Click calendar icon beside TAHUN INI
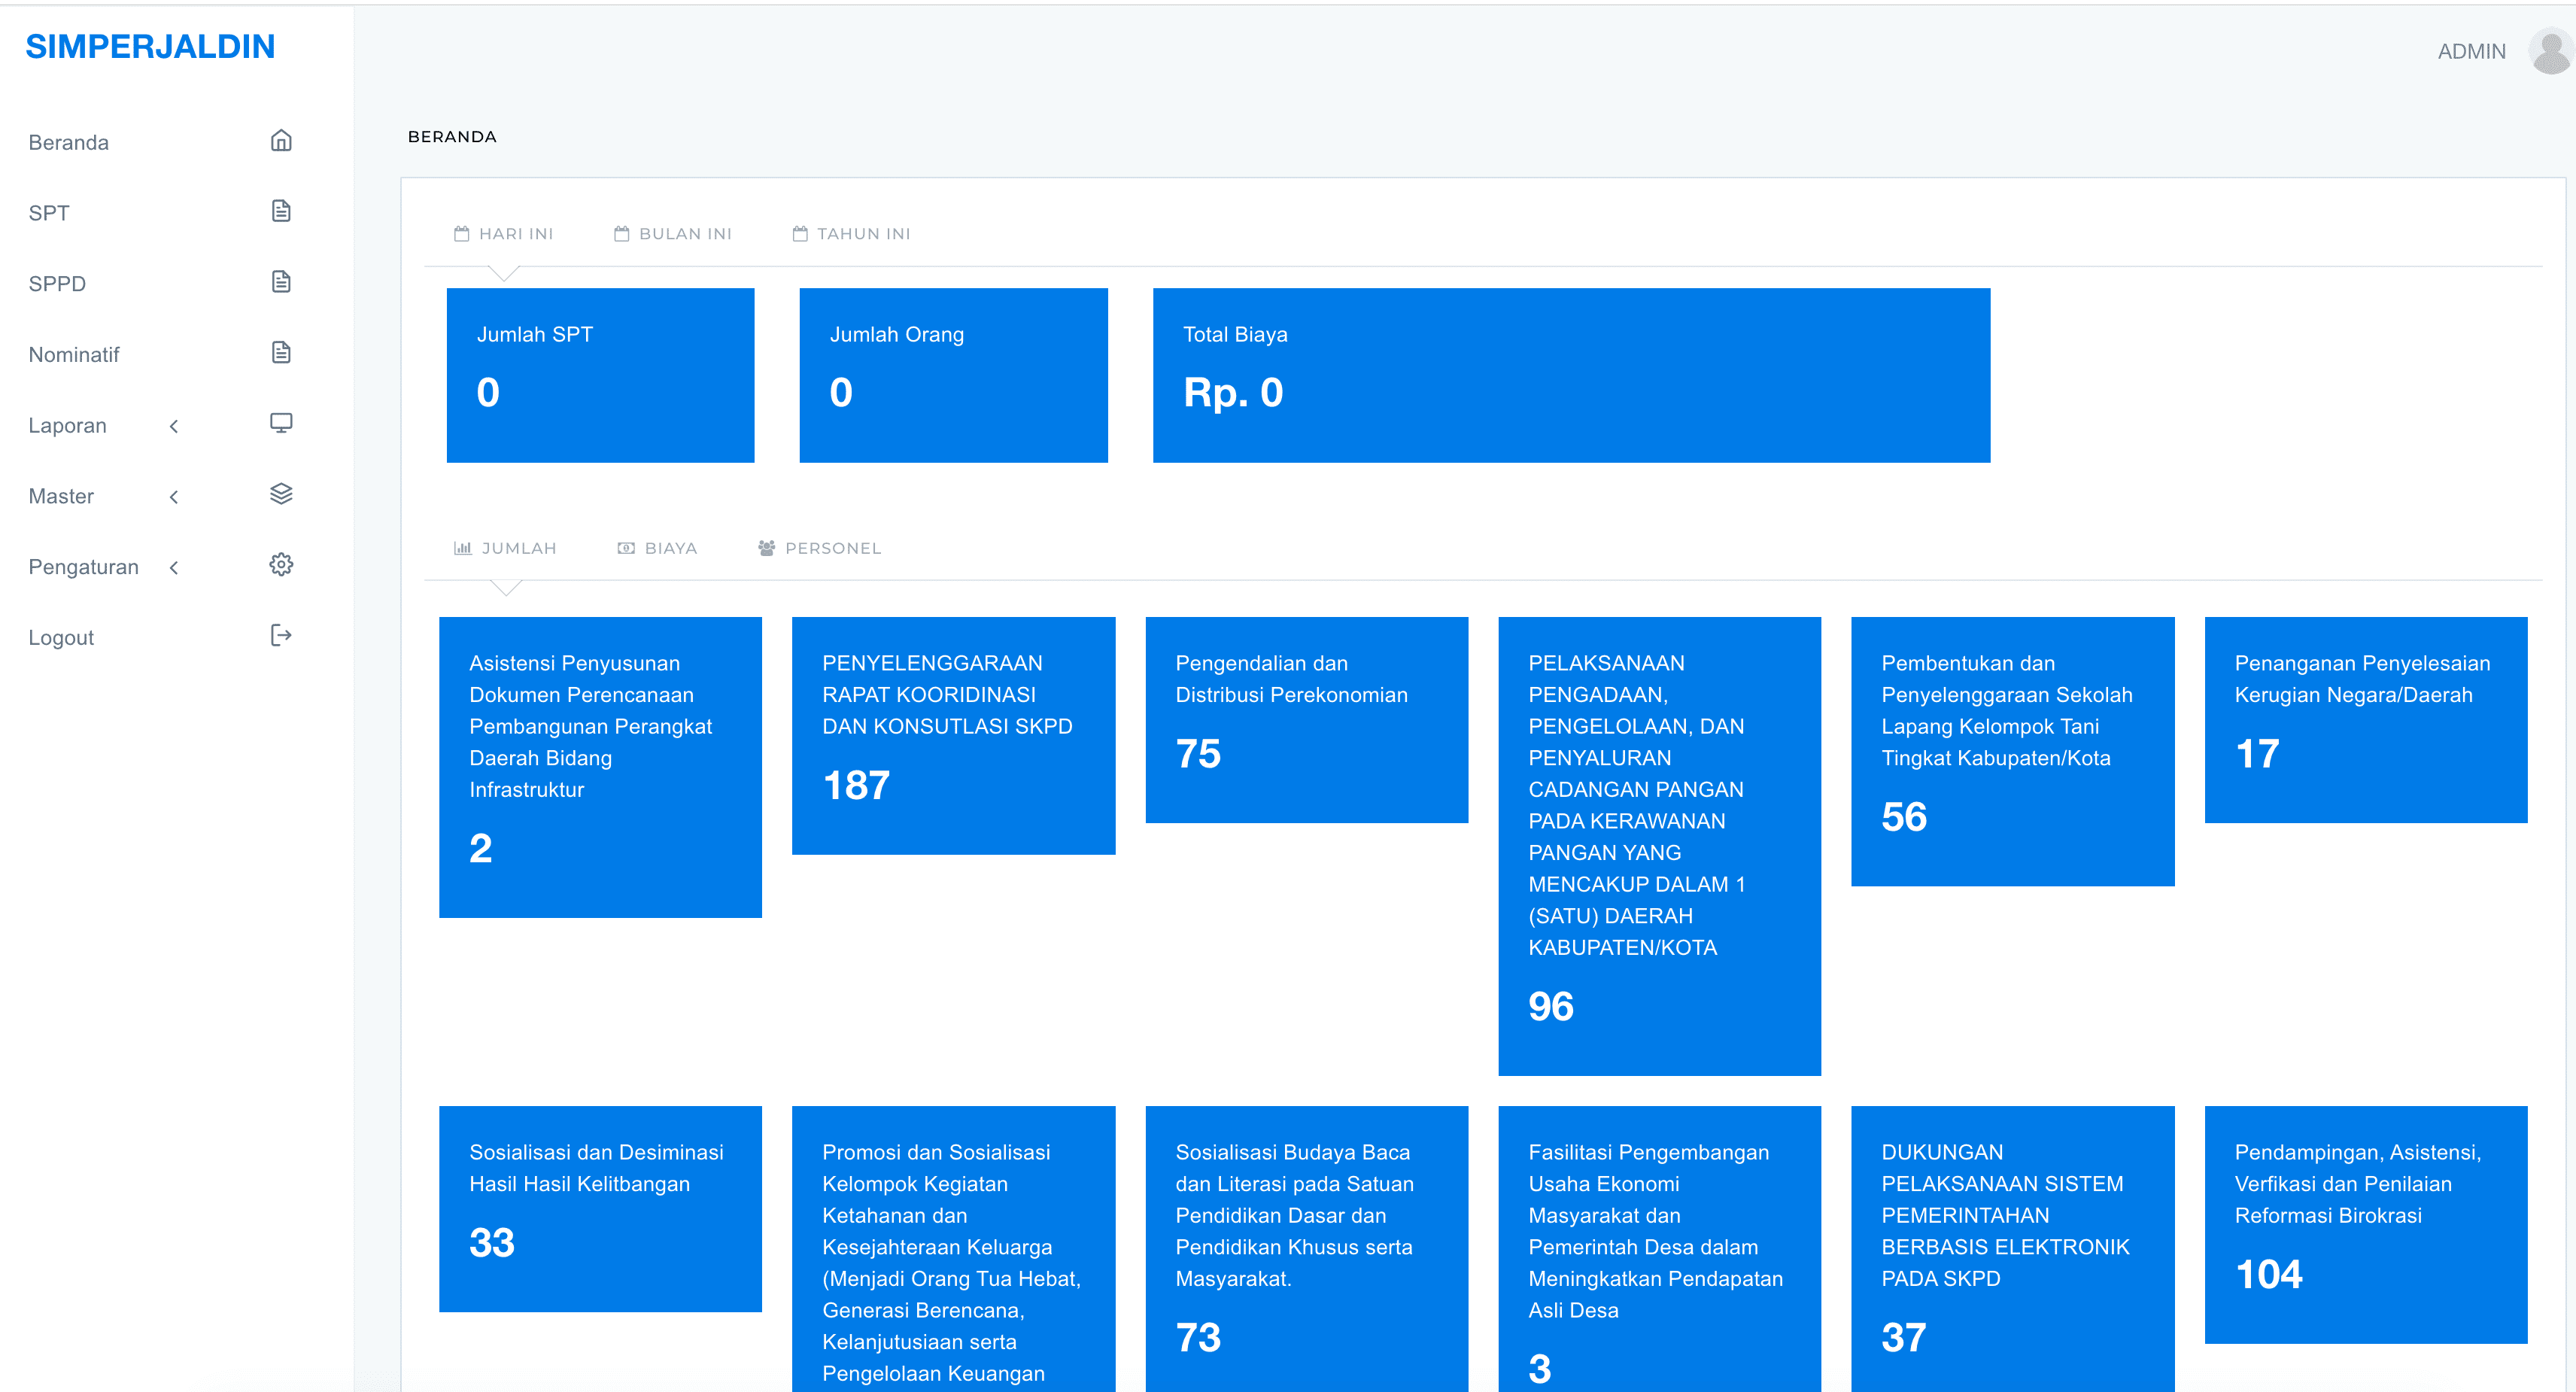 [800, 234]
